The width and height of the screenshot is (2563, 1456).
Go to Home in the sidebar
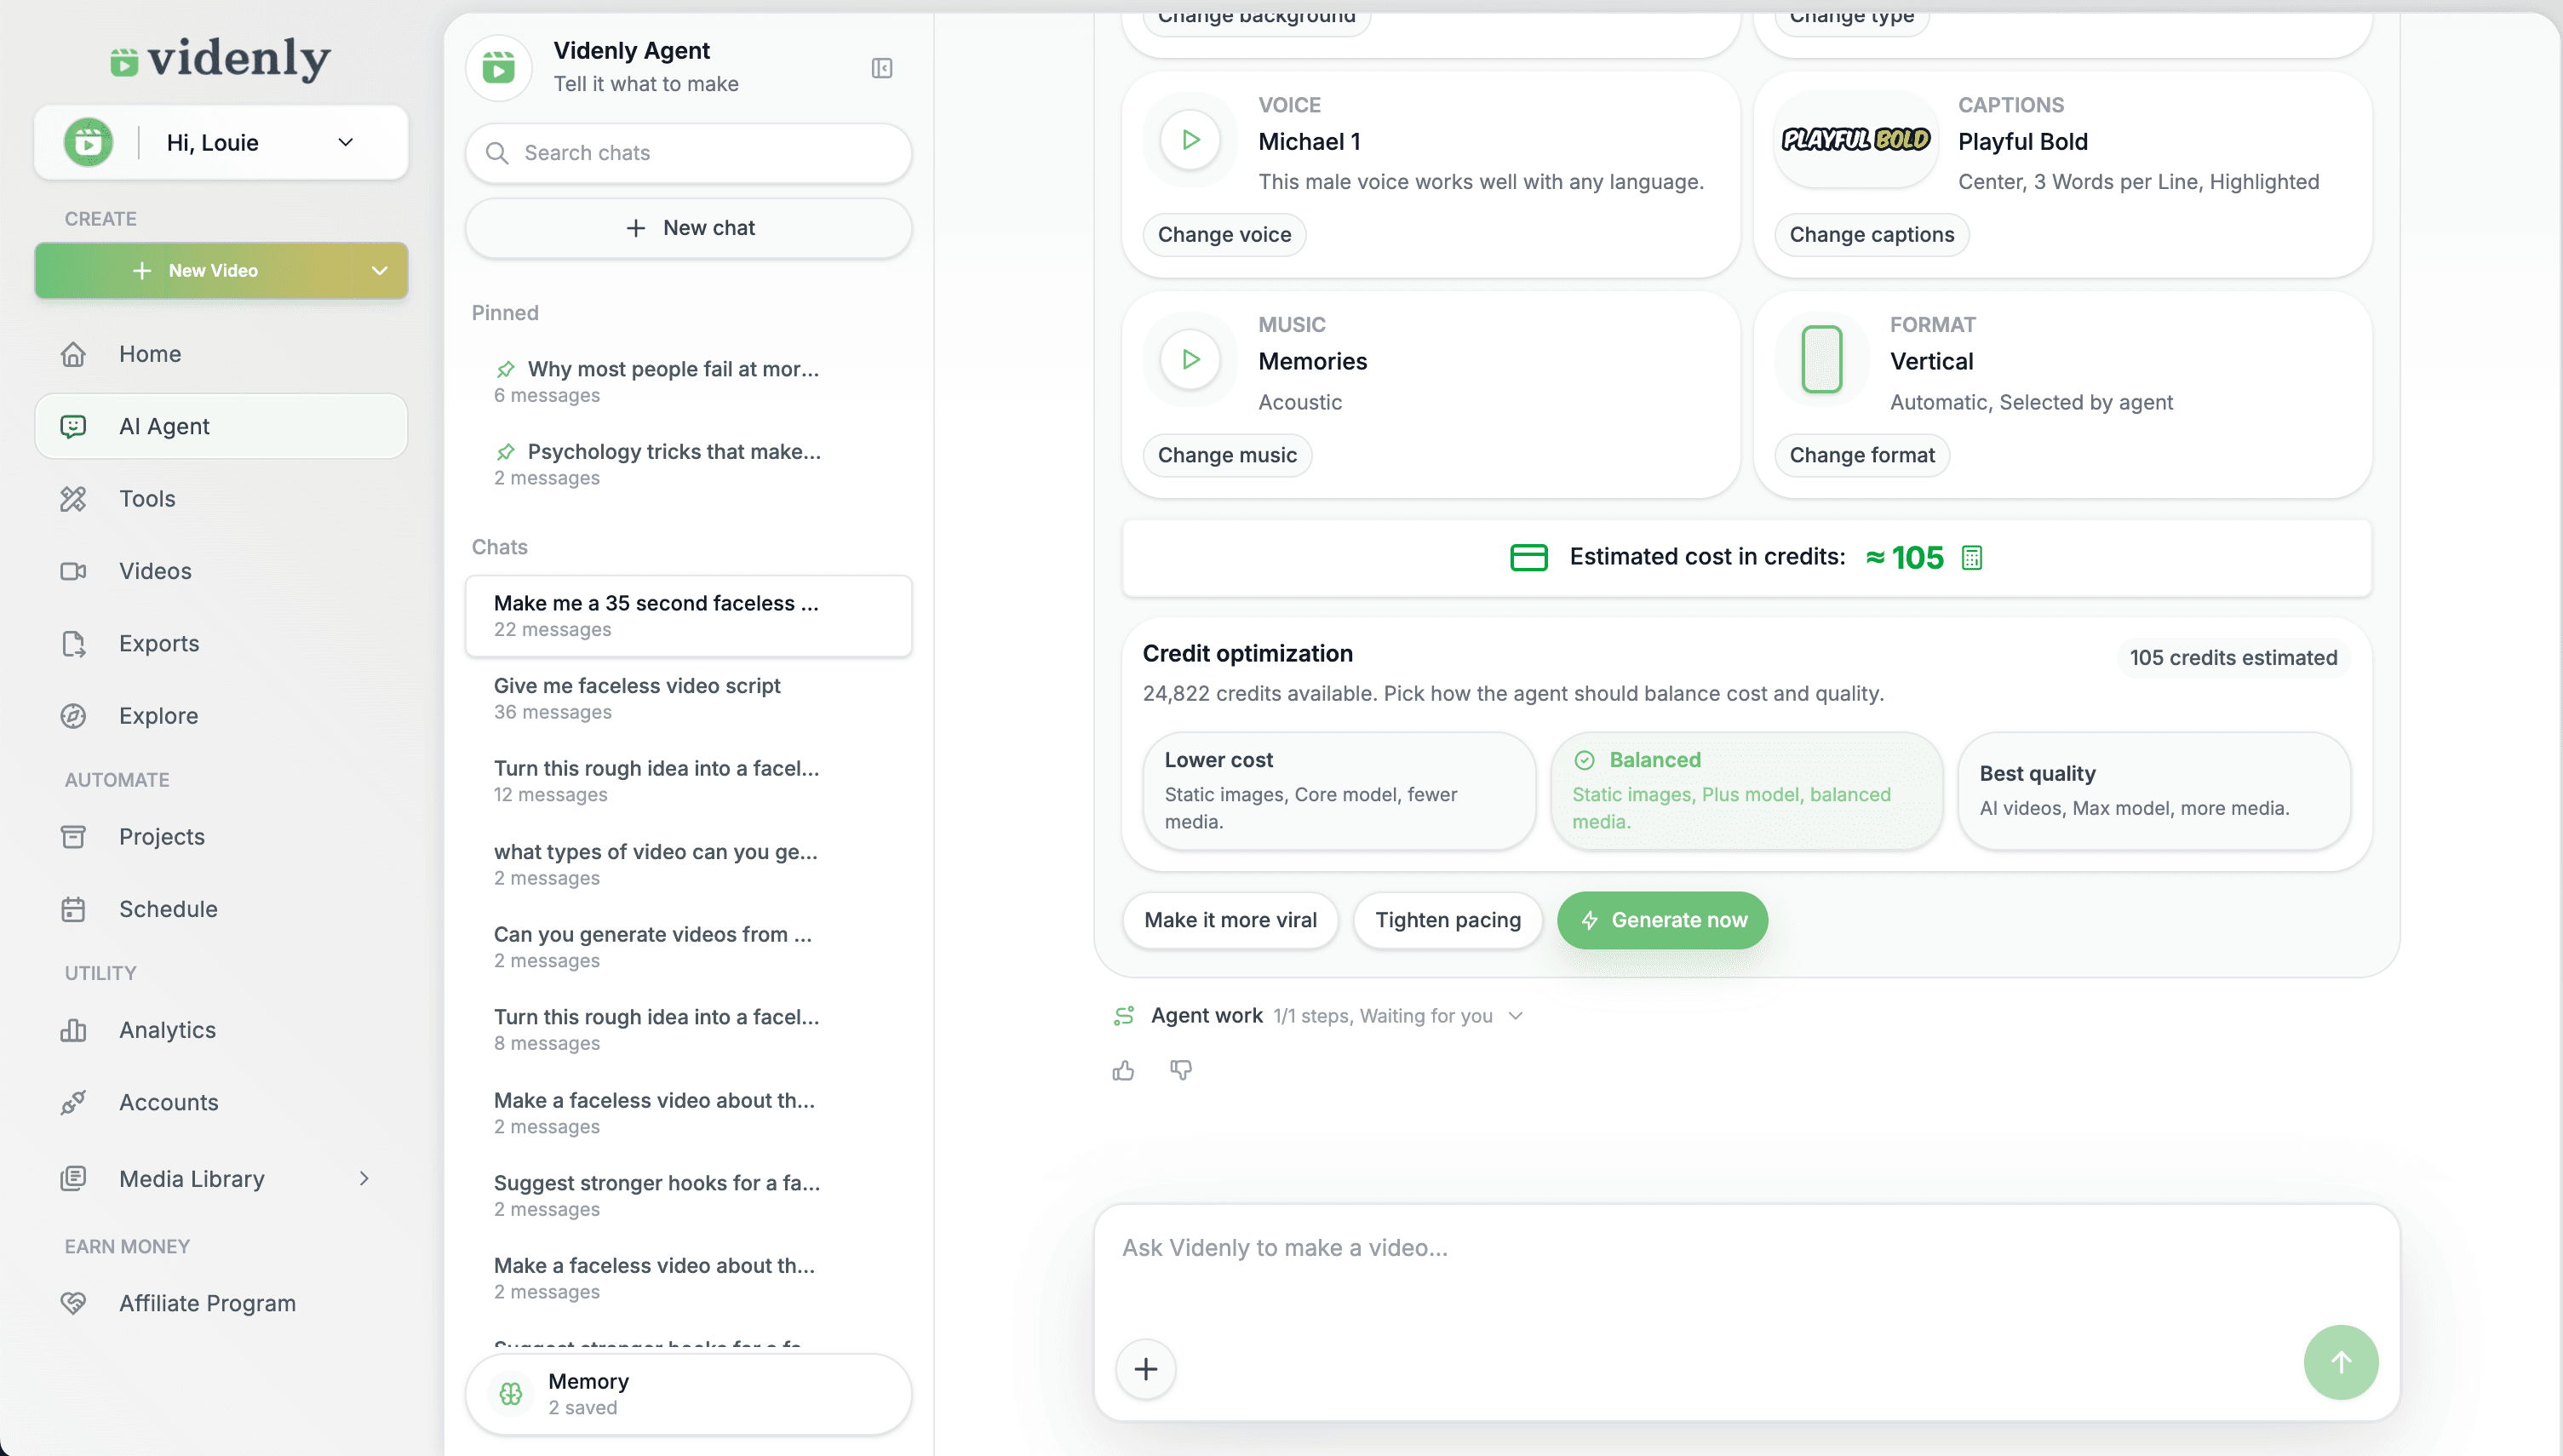click(x=221, y=354)
